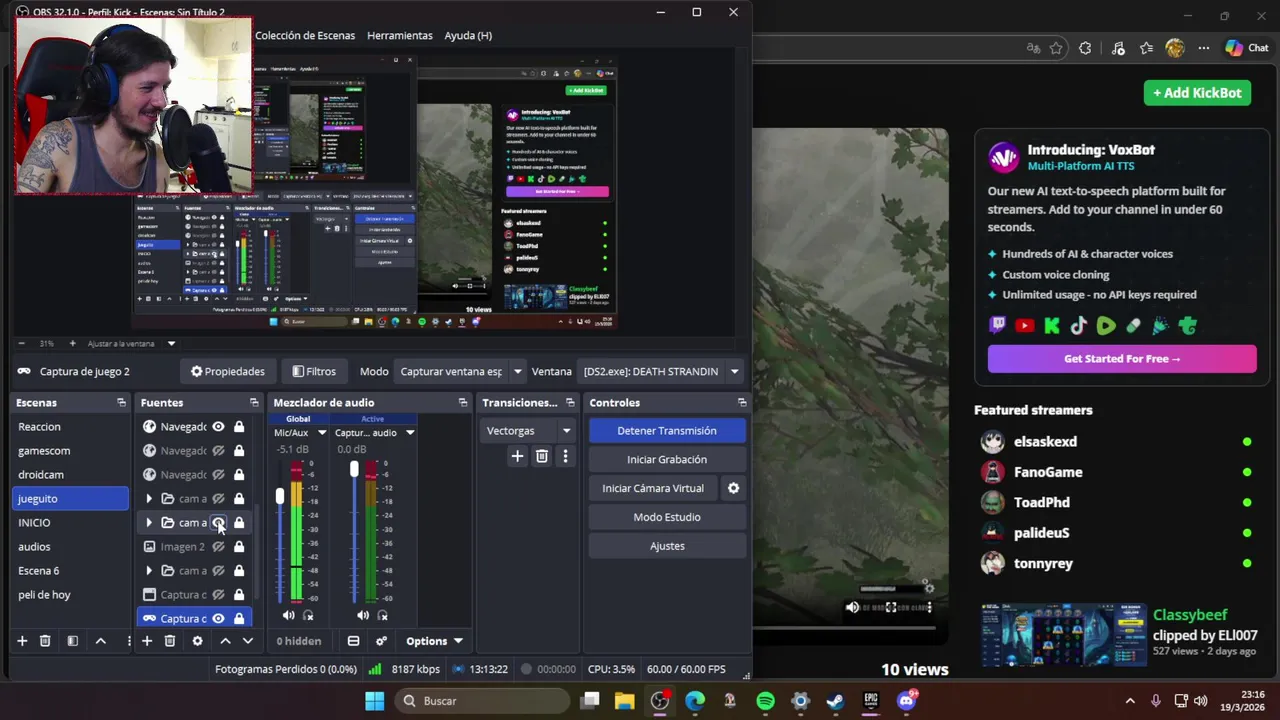Viewport: 1280px width, 720px height.
Task: Mute the Captura audio channel speaker icon
Action: click(x=363, y=615)
